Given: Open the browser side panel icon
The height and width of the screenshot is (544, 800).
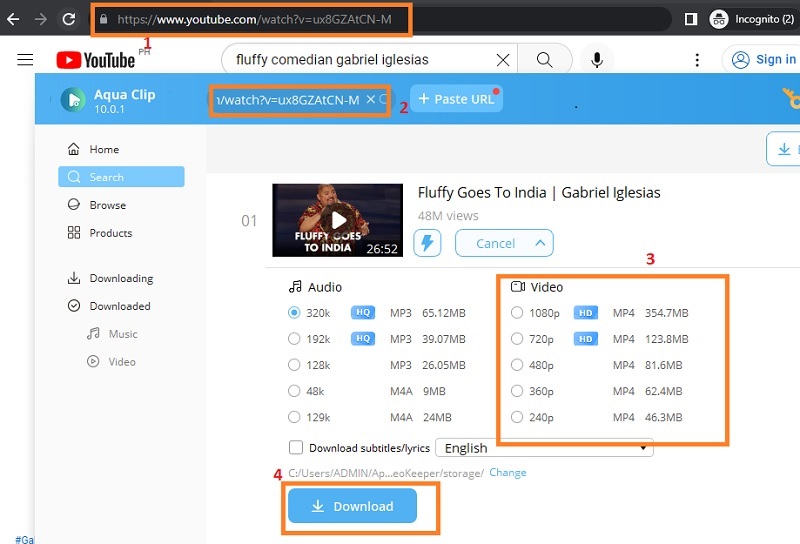Looking at the screenshot, I should 691,19.
